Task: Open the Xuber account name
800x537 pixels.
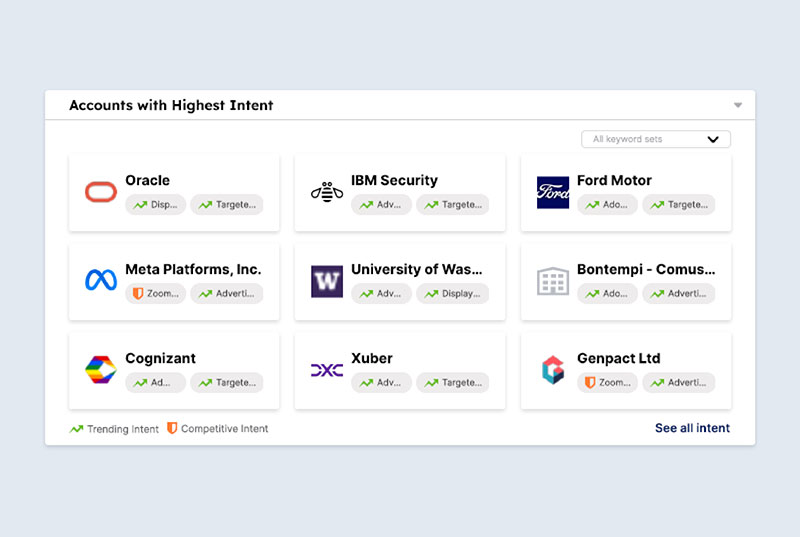Action: [372, 358]
